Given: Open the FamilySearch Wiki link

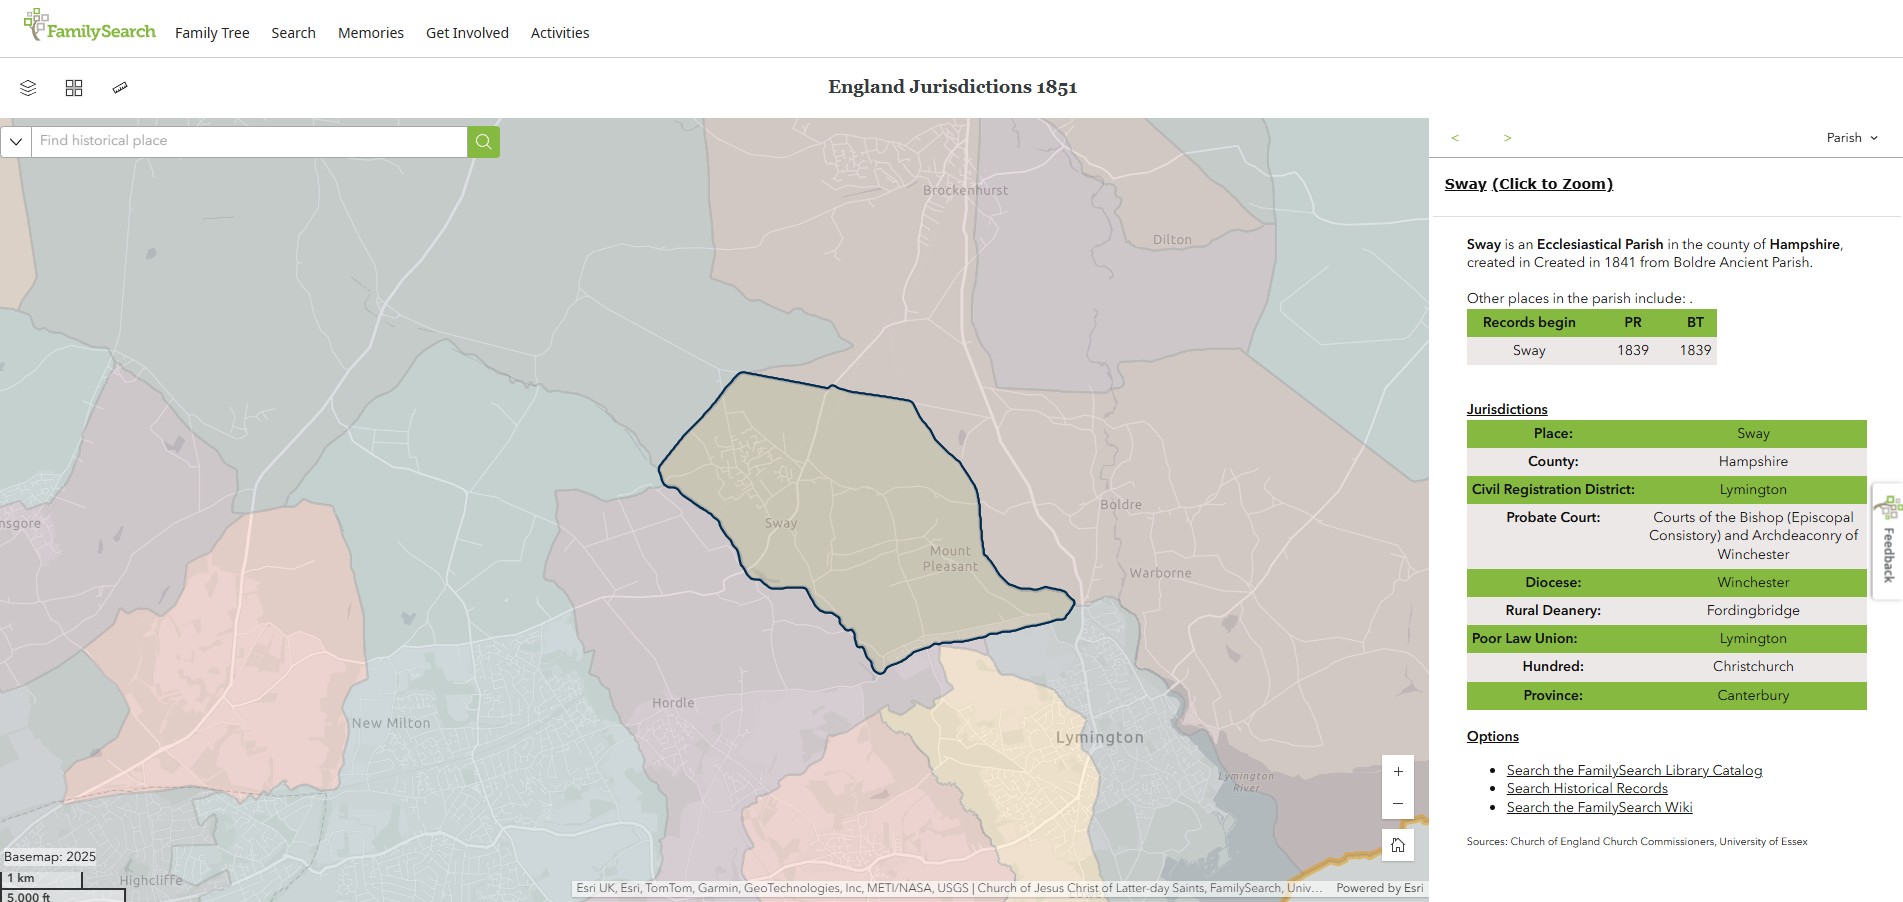Looking at the screenshot, I should coord(1598,807).
